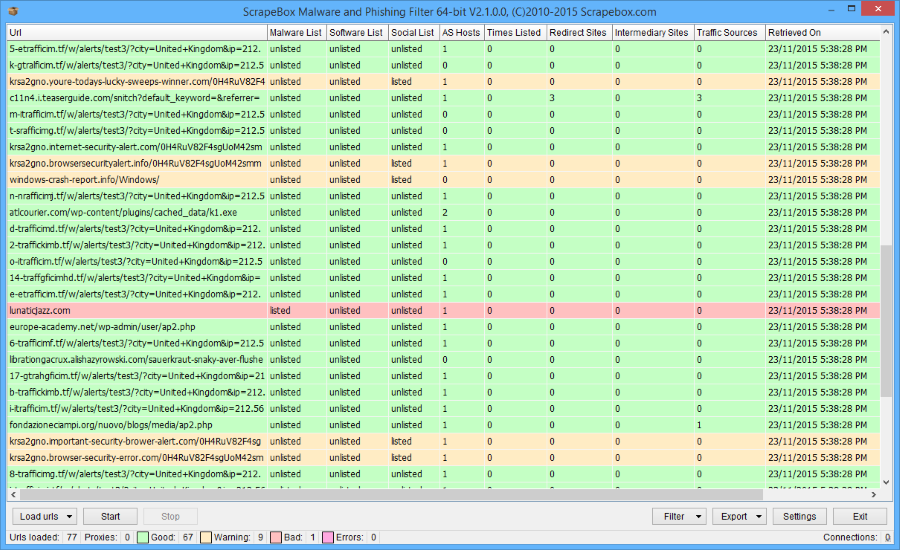Select the atlcourier.com k1.exe url row

click(x=443, y=212)
